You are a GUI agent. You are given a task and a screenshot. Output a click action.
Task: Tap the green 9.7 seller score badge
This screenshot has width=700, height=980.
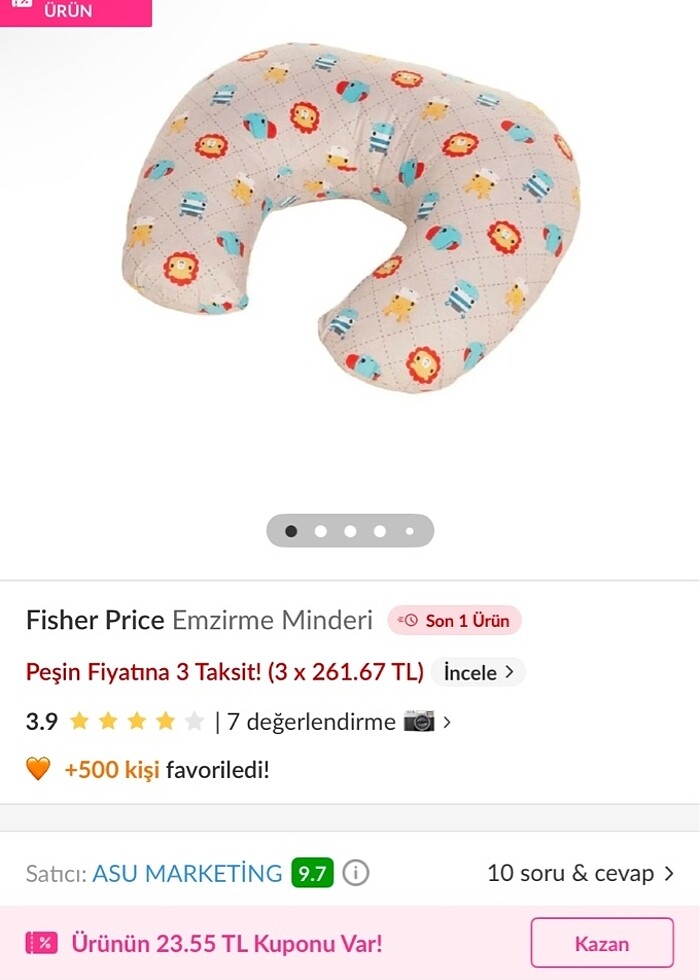point(312,873)
